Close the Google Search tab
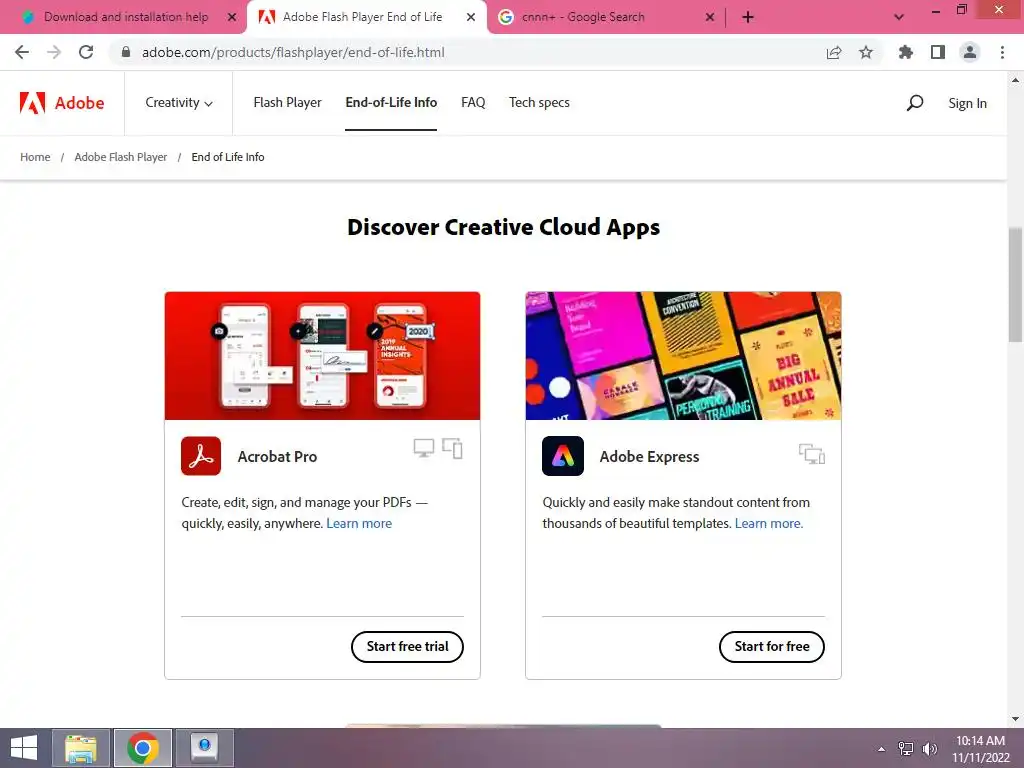Image resolution: width=1024 pixels, height=768 pixels. [x=710, y=17]
